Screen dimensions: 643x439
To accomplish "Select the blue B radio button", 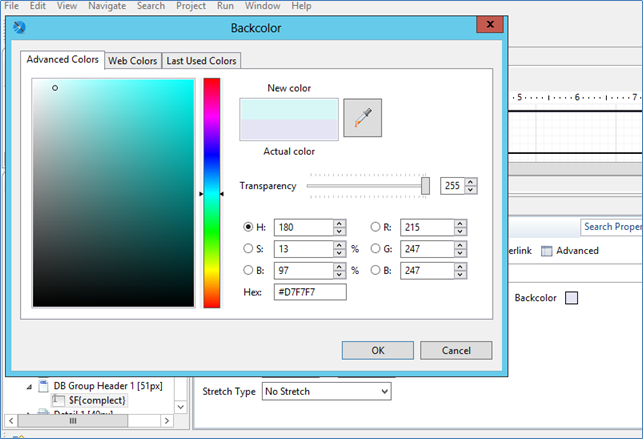I will pyautogui.click(x=375, y=270).
